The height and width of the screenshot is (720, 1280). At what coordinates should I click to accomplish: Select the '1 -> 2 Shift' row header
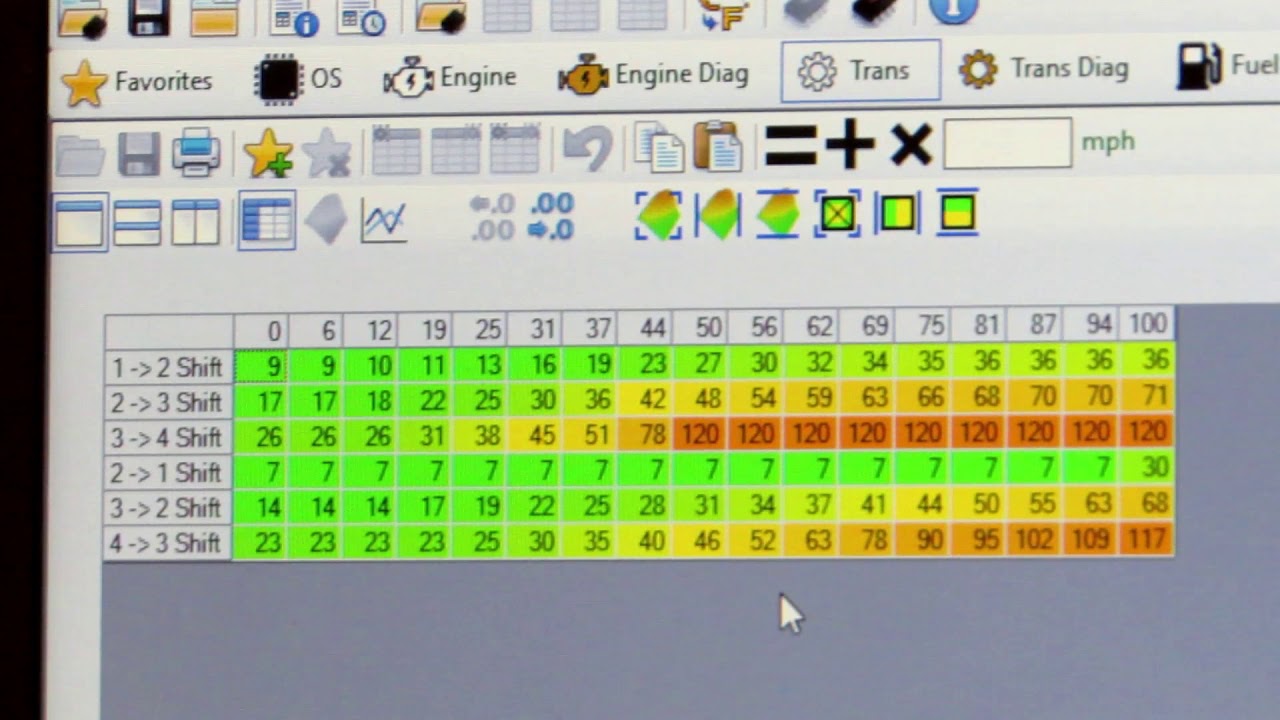168,367
